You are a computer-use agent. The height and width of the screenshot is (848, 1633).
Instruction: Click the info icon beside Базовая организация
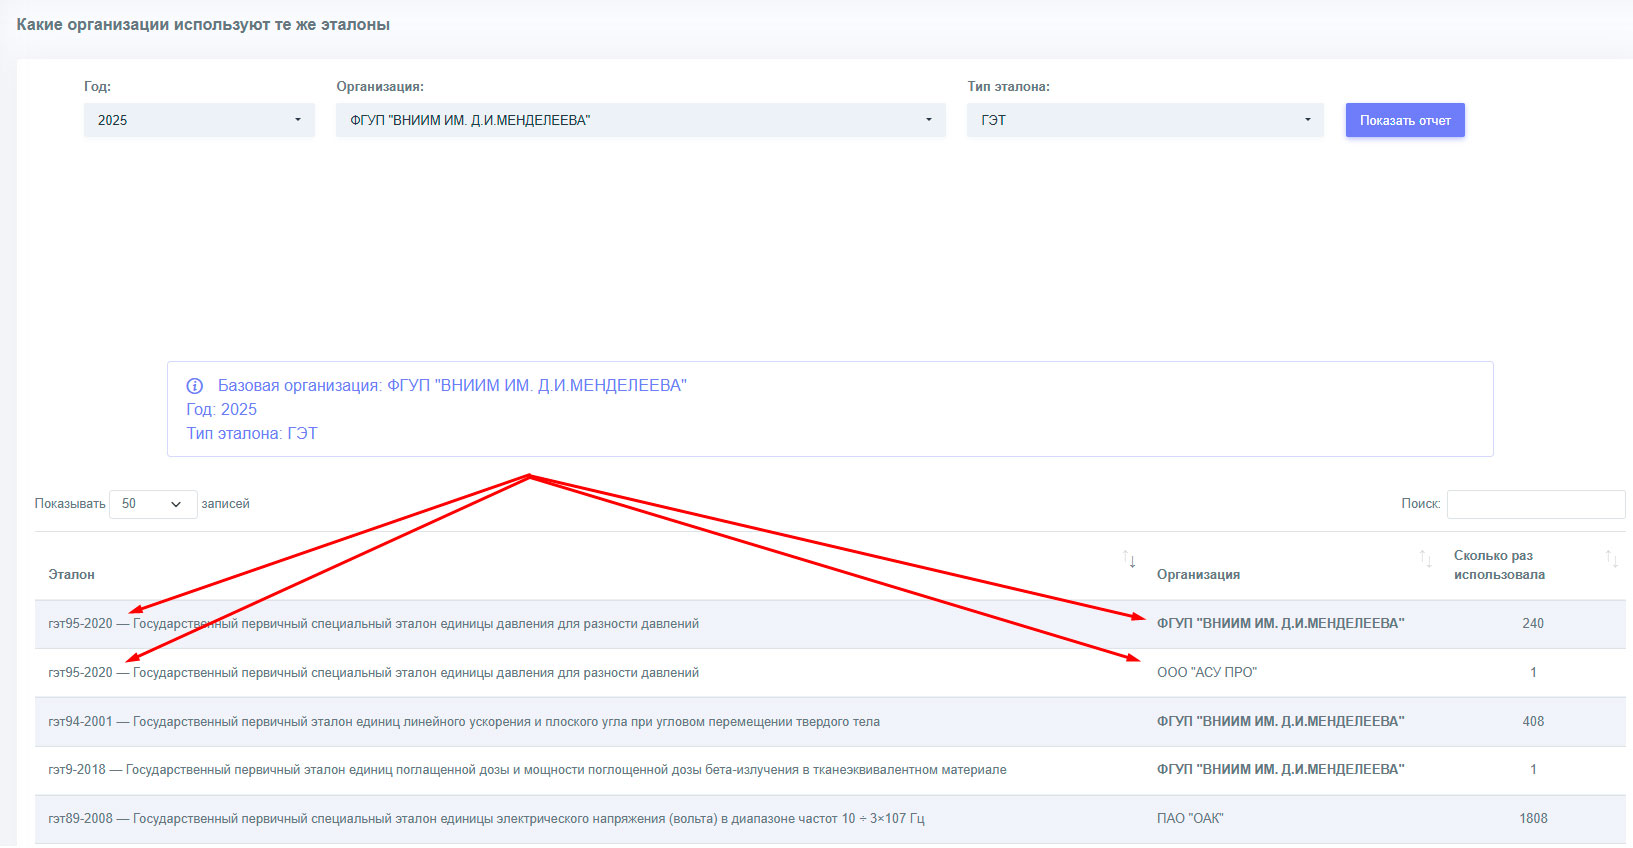coord(195,386)
